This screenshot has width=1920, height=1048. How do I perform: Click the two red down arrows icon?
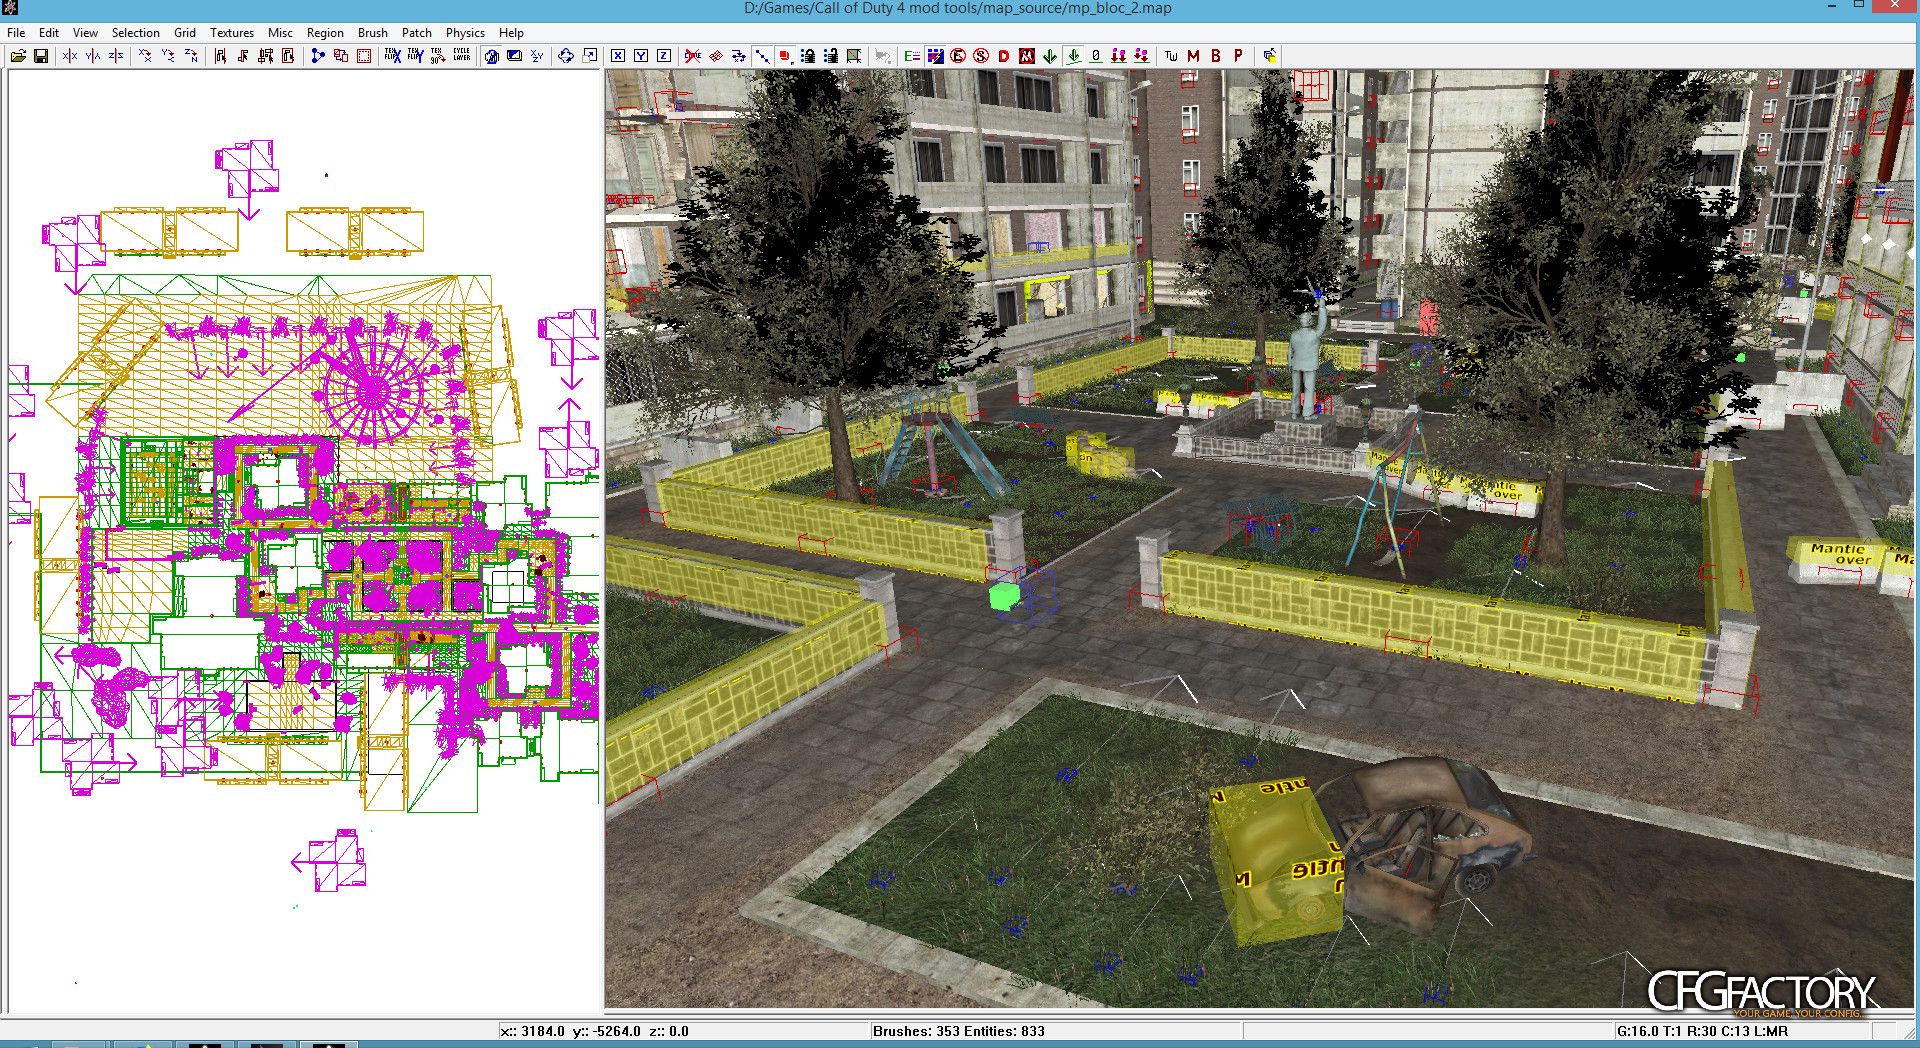coord(1119,56)
